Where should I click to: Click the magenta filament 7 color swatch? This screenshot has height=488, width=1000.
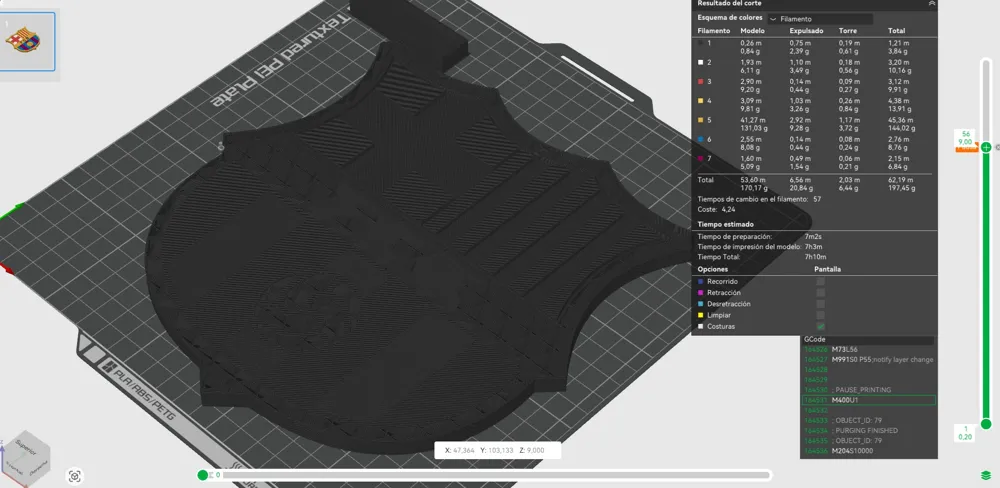[701, 158]
